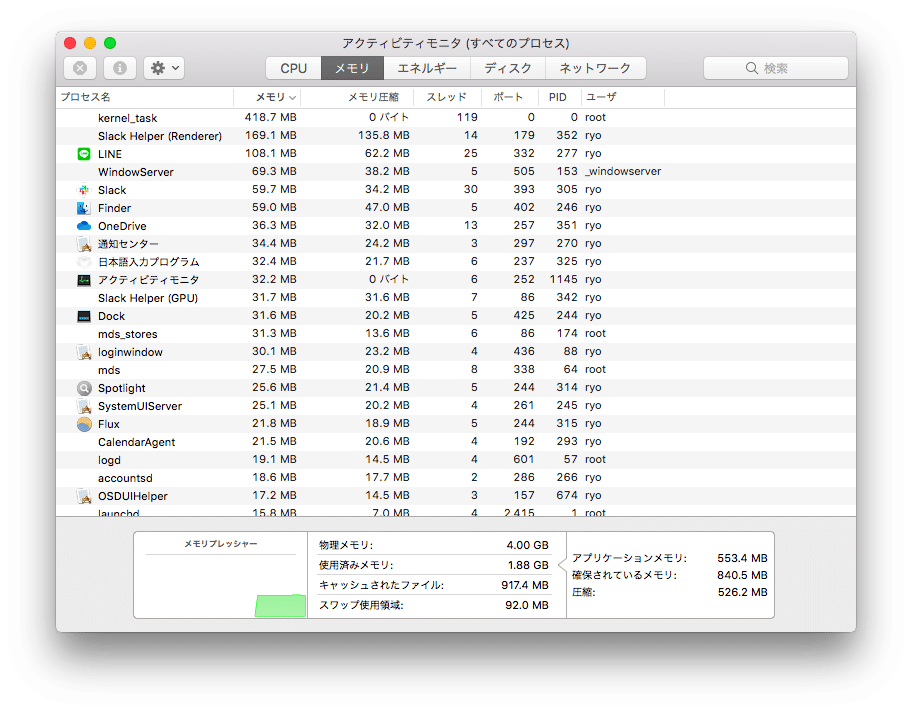Select the WindowServer process row
The image size is (912, 712).
(x=456, y=172)
